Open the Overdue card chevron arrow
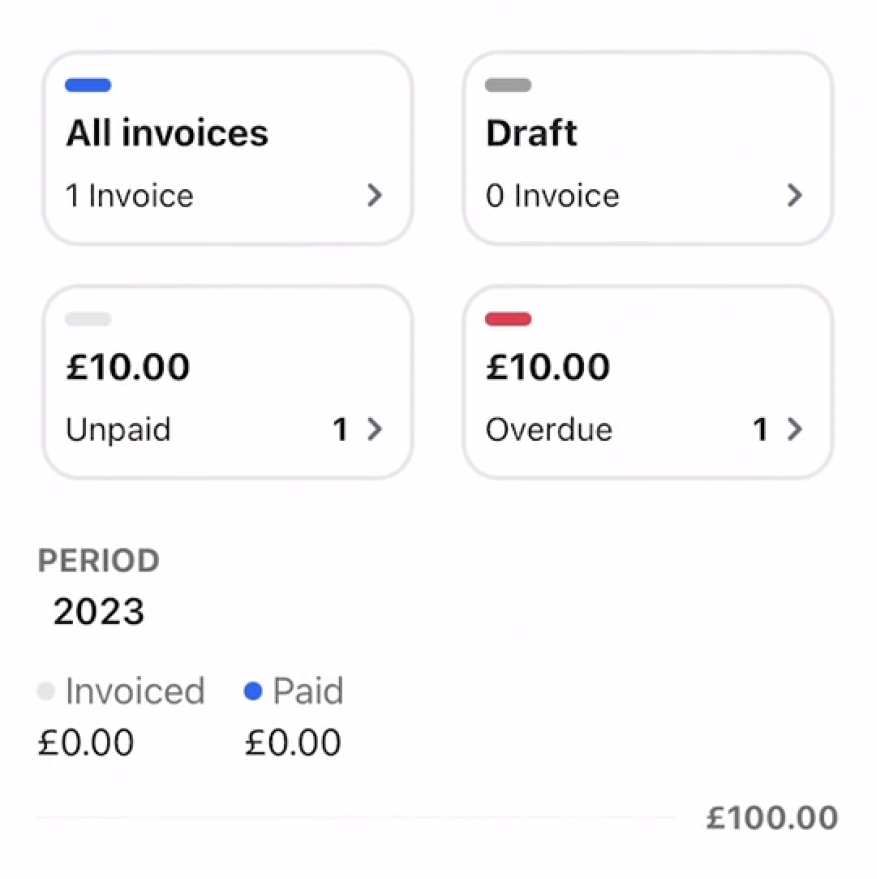Image resolution: width=877 pixels, height=879 pixels. pyautogui.click(x=795, y=430)
